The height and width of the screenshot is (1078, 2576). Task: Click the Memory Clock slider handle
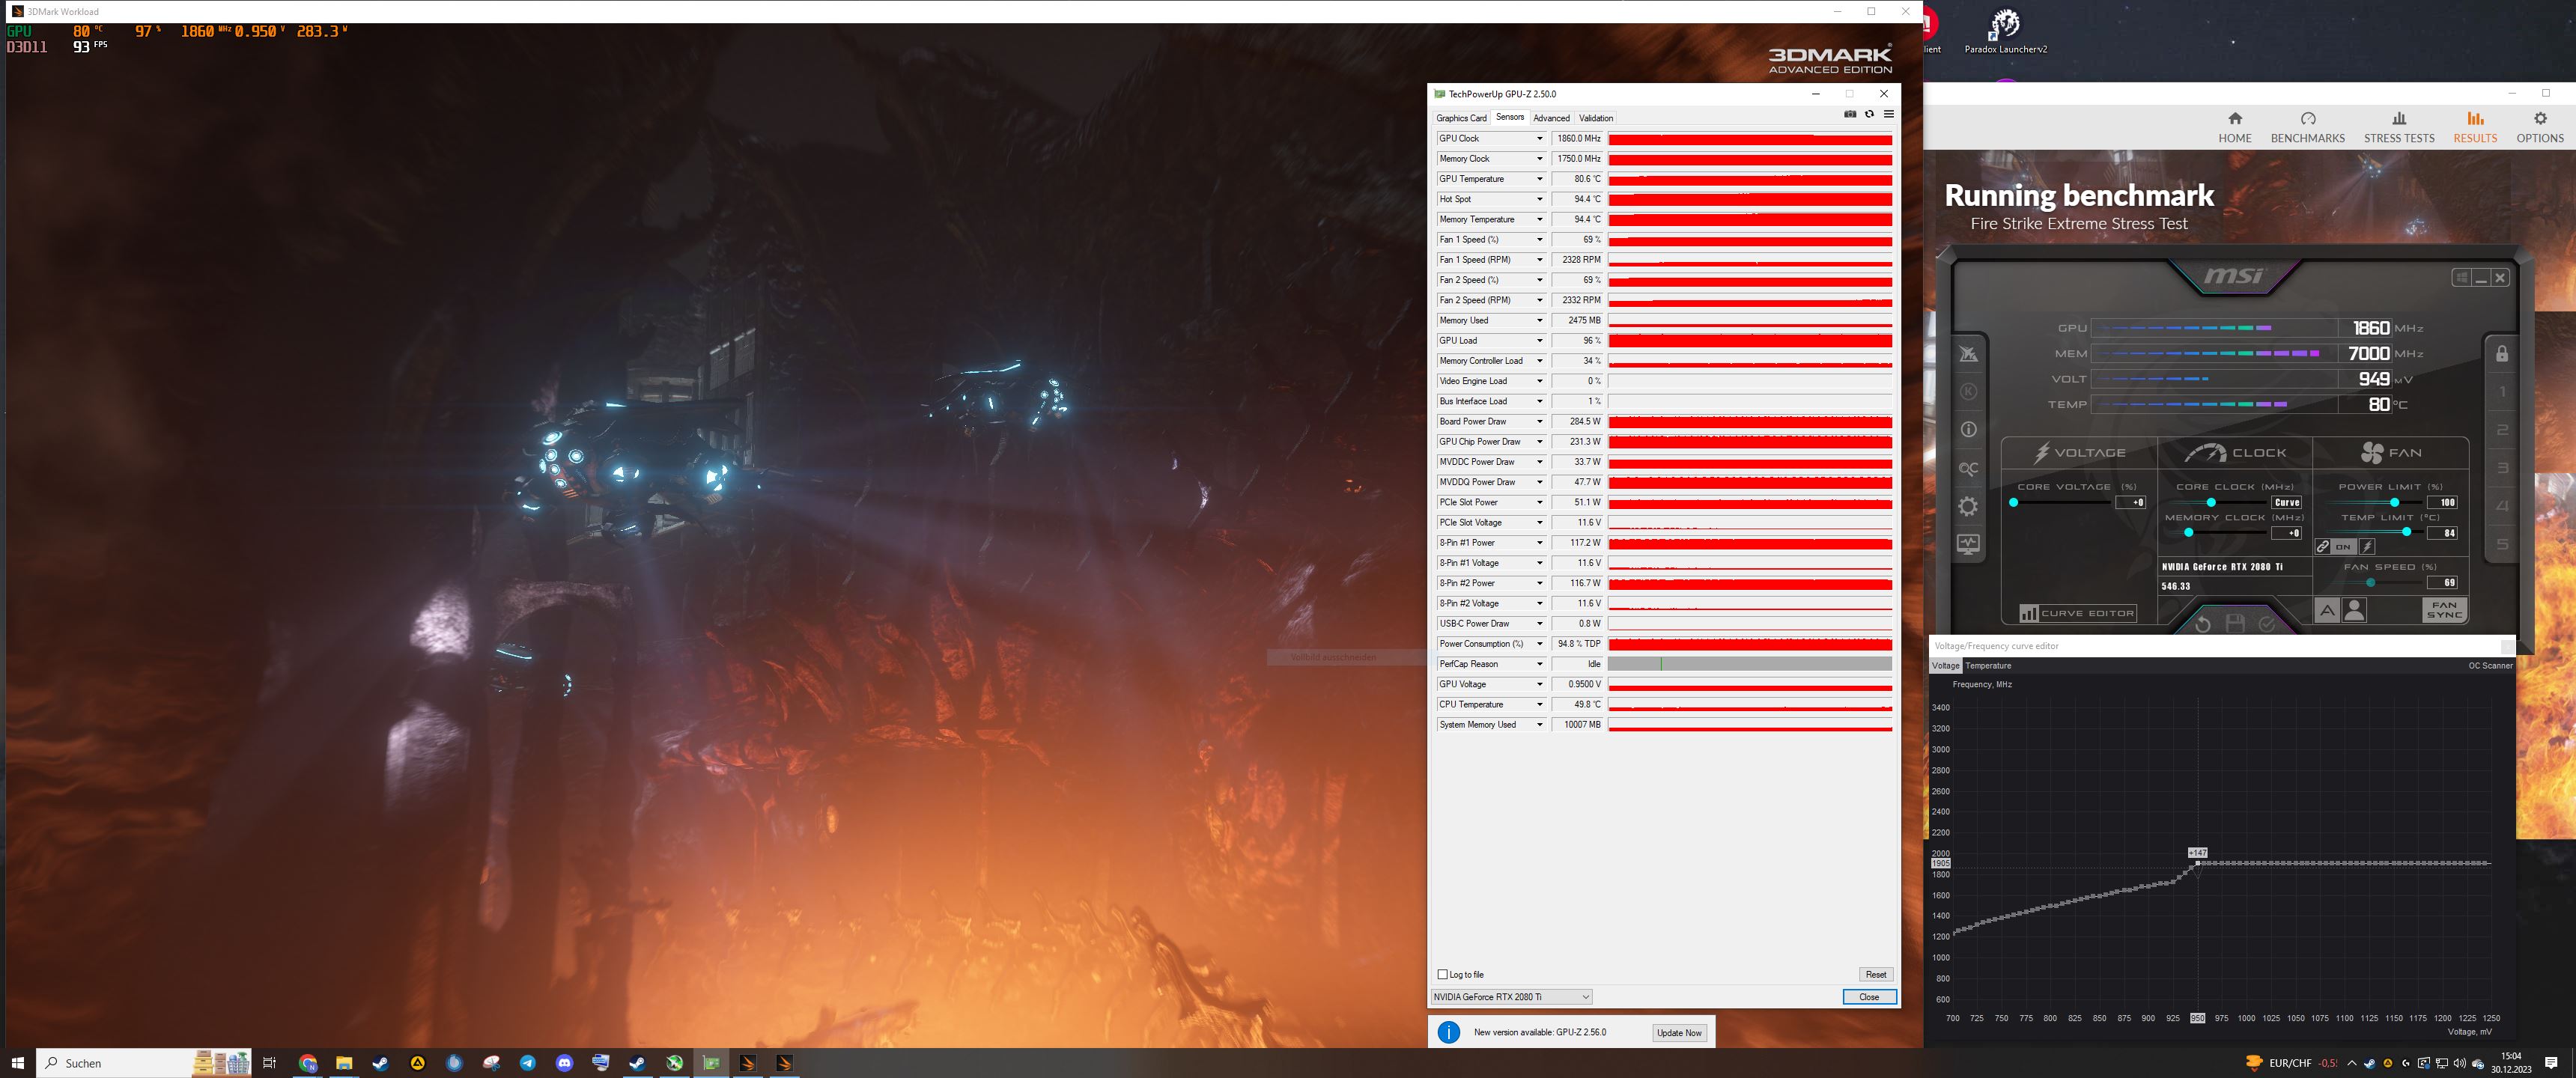coord(2188,533)
